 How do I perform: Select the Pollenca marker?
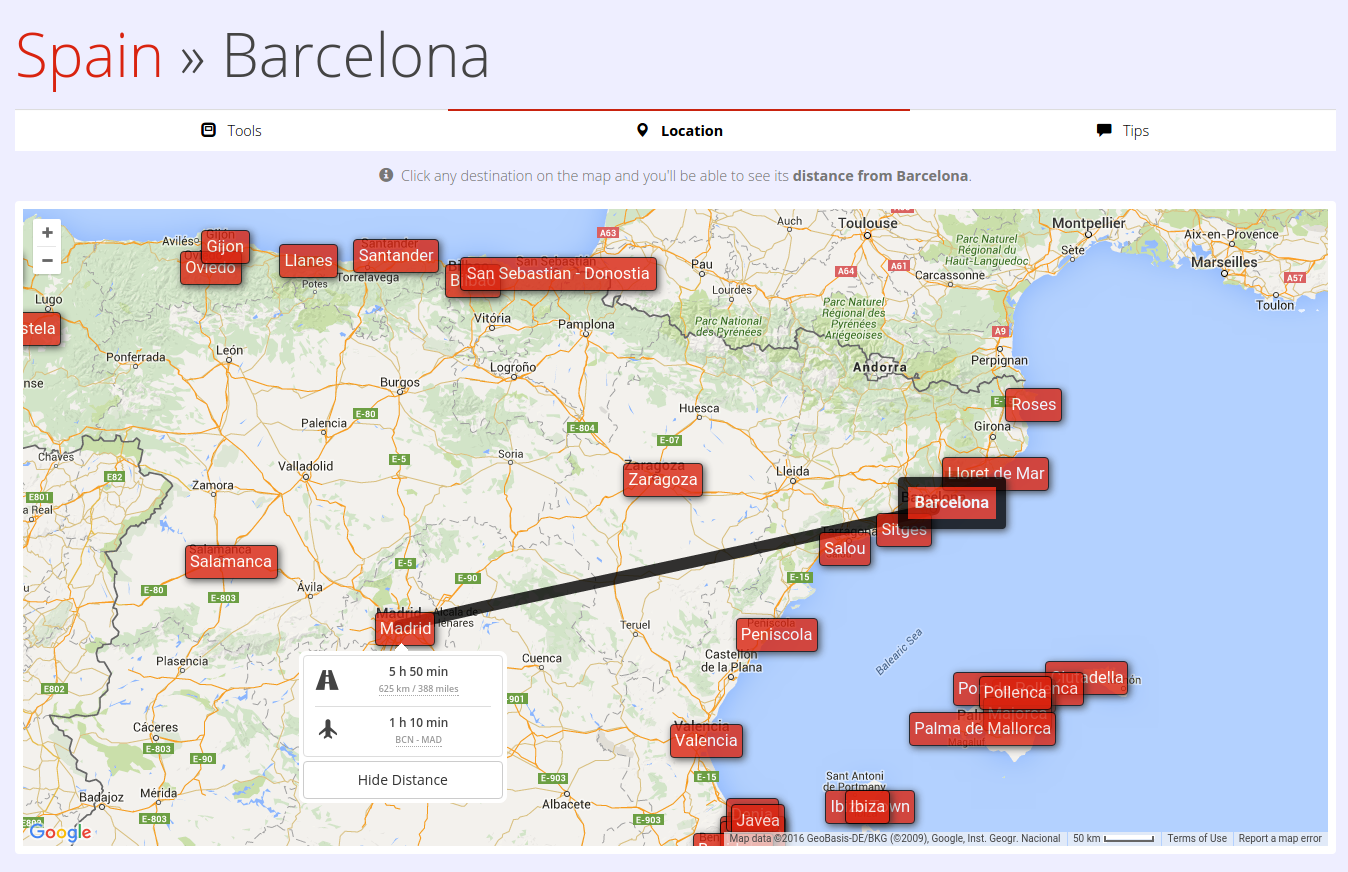click(1015, 693)
